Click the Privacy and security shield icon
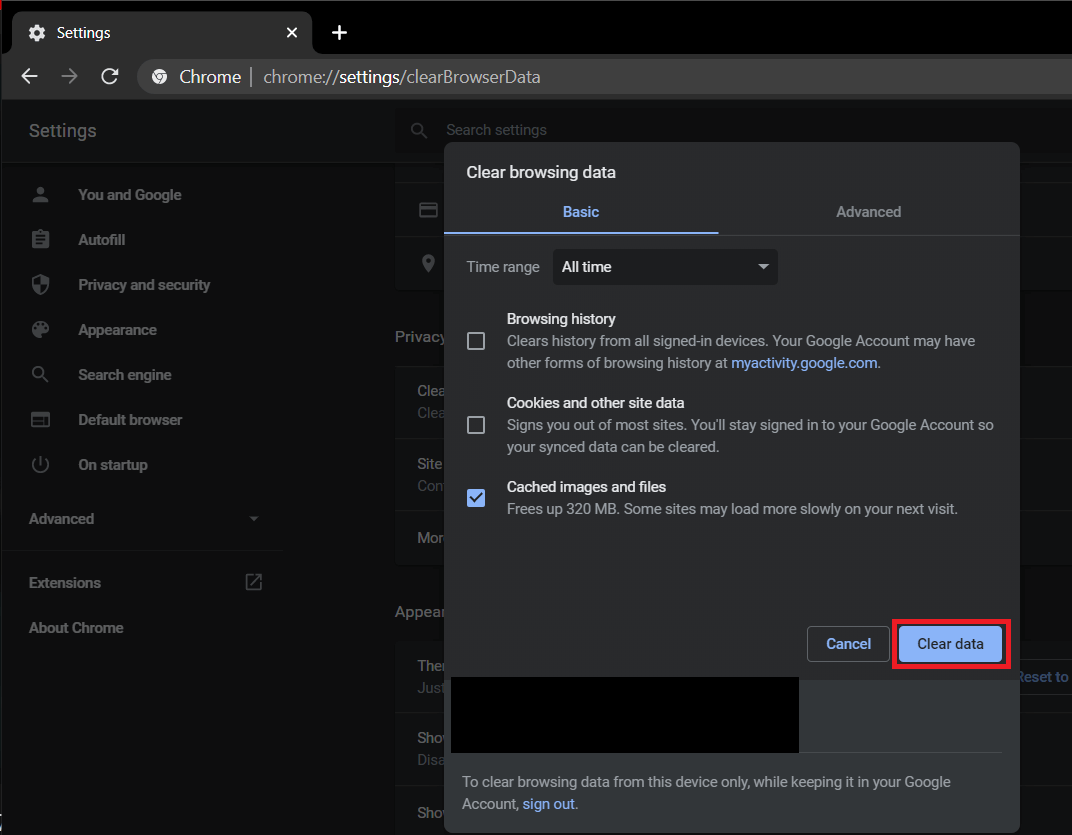 [x=40, y=285]
